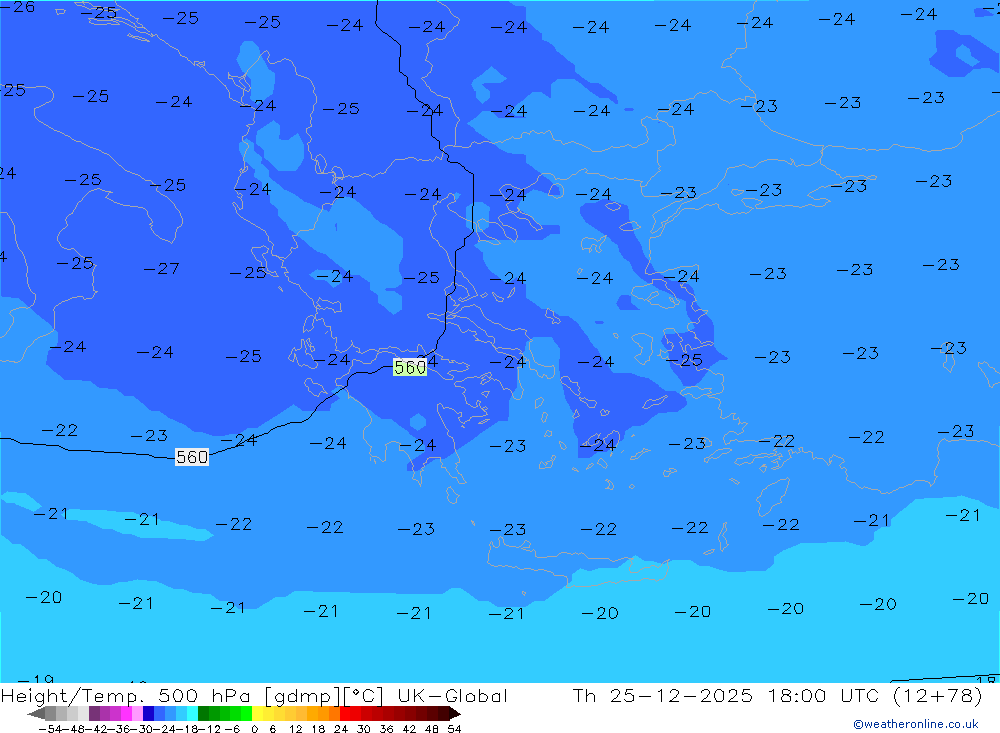Image resolution: width=1000 pixels, height=733 pixels.
Task: Click the -48 label on the colour scale
Action: coord(73,729)
